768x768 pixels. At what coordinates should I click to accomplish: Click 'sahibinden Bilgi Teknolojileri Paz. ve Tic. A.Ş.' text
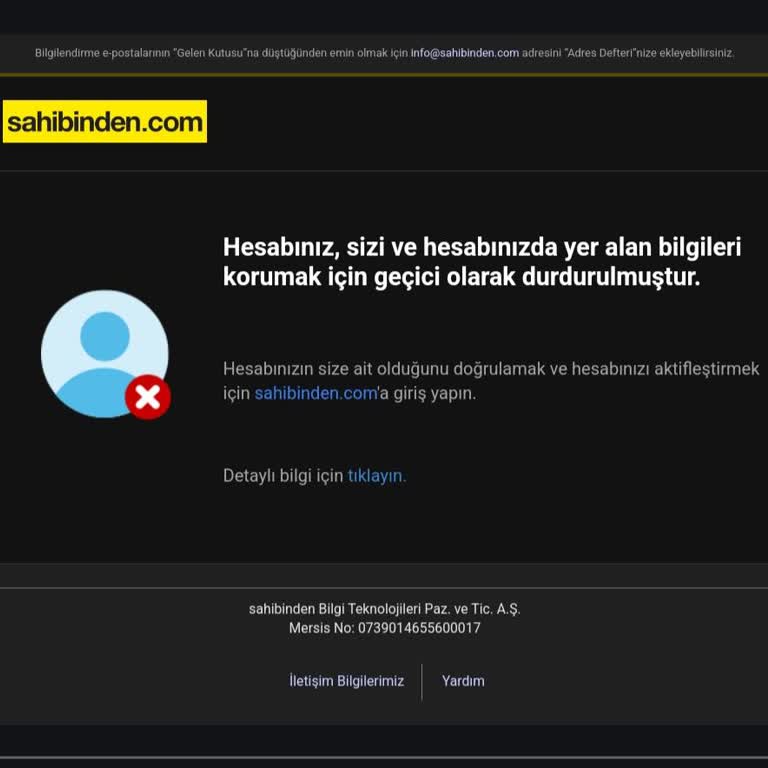384,609
